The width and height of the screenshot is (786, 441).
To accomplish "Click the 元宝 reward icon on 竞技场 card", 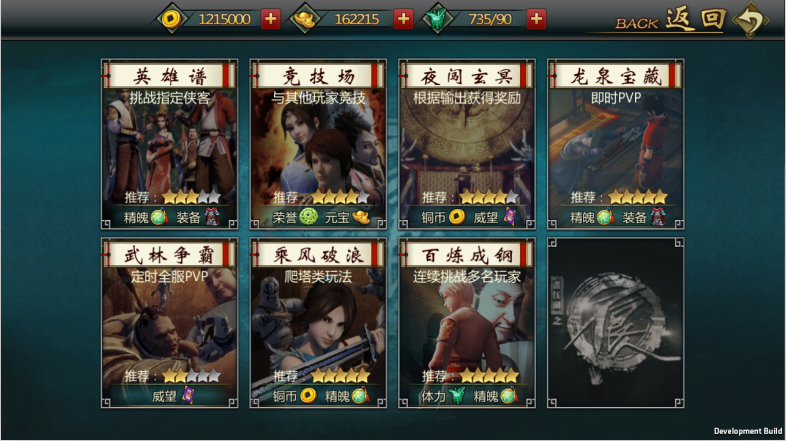I will click(361, 217).
